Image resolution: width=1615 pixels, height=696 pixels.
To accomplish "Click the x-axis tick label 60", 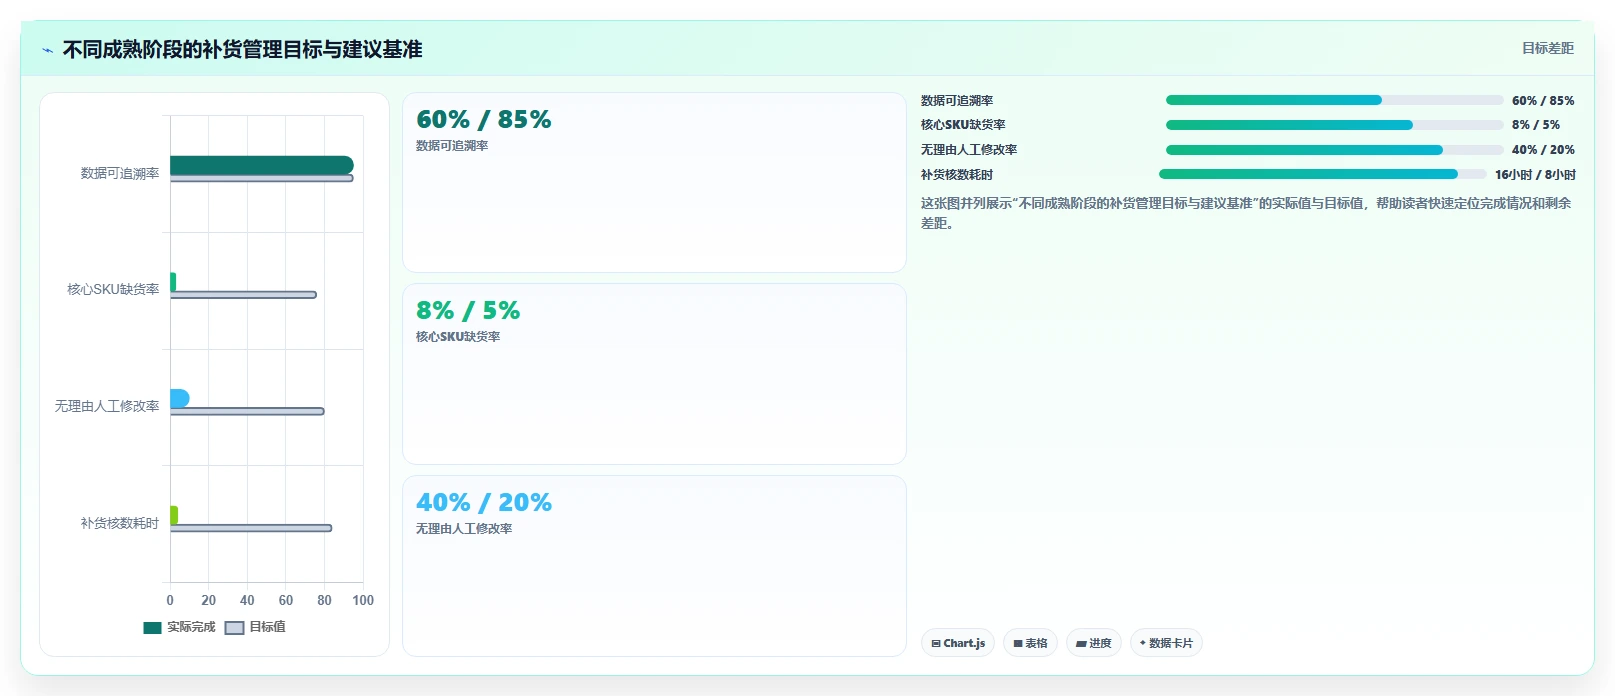I will (x=286, y=600).
